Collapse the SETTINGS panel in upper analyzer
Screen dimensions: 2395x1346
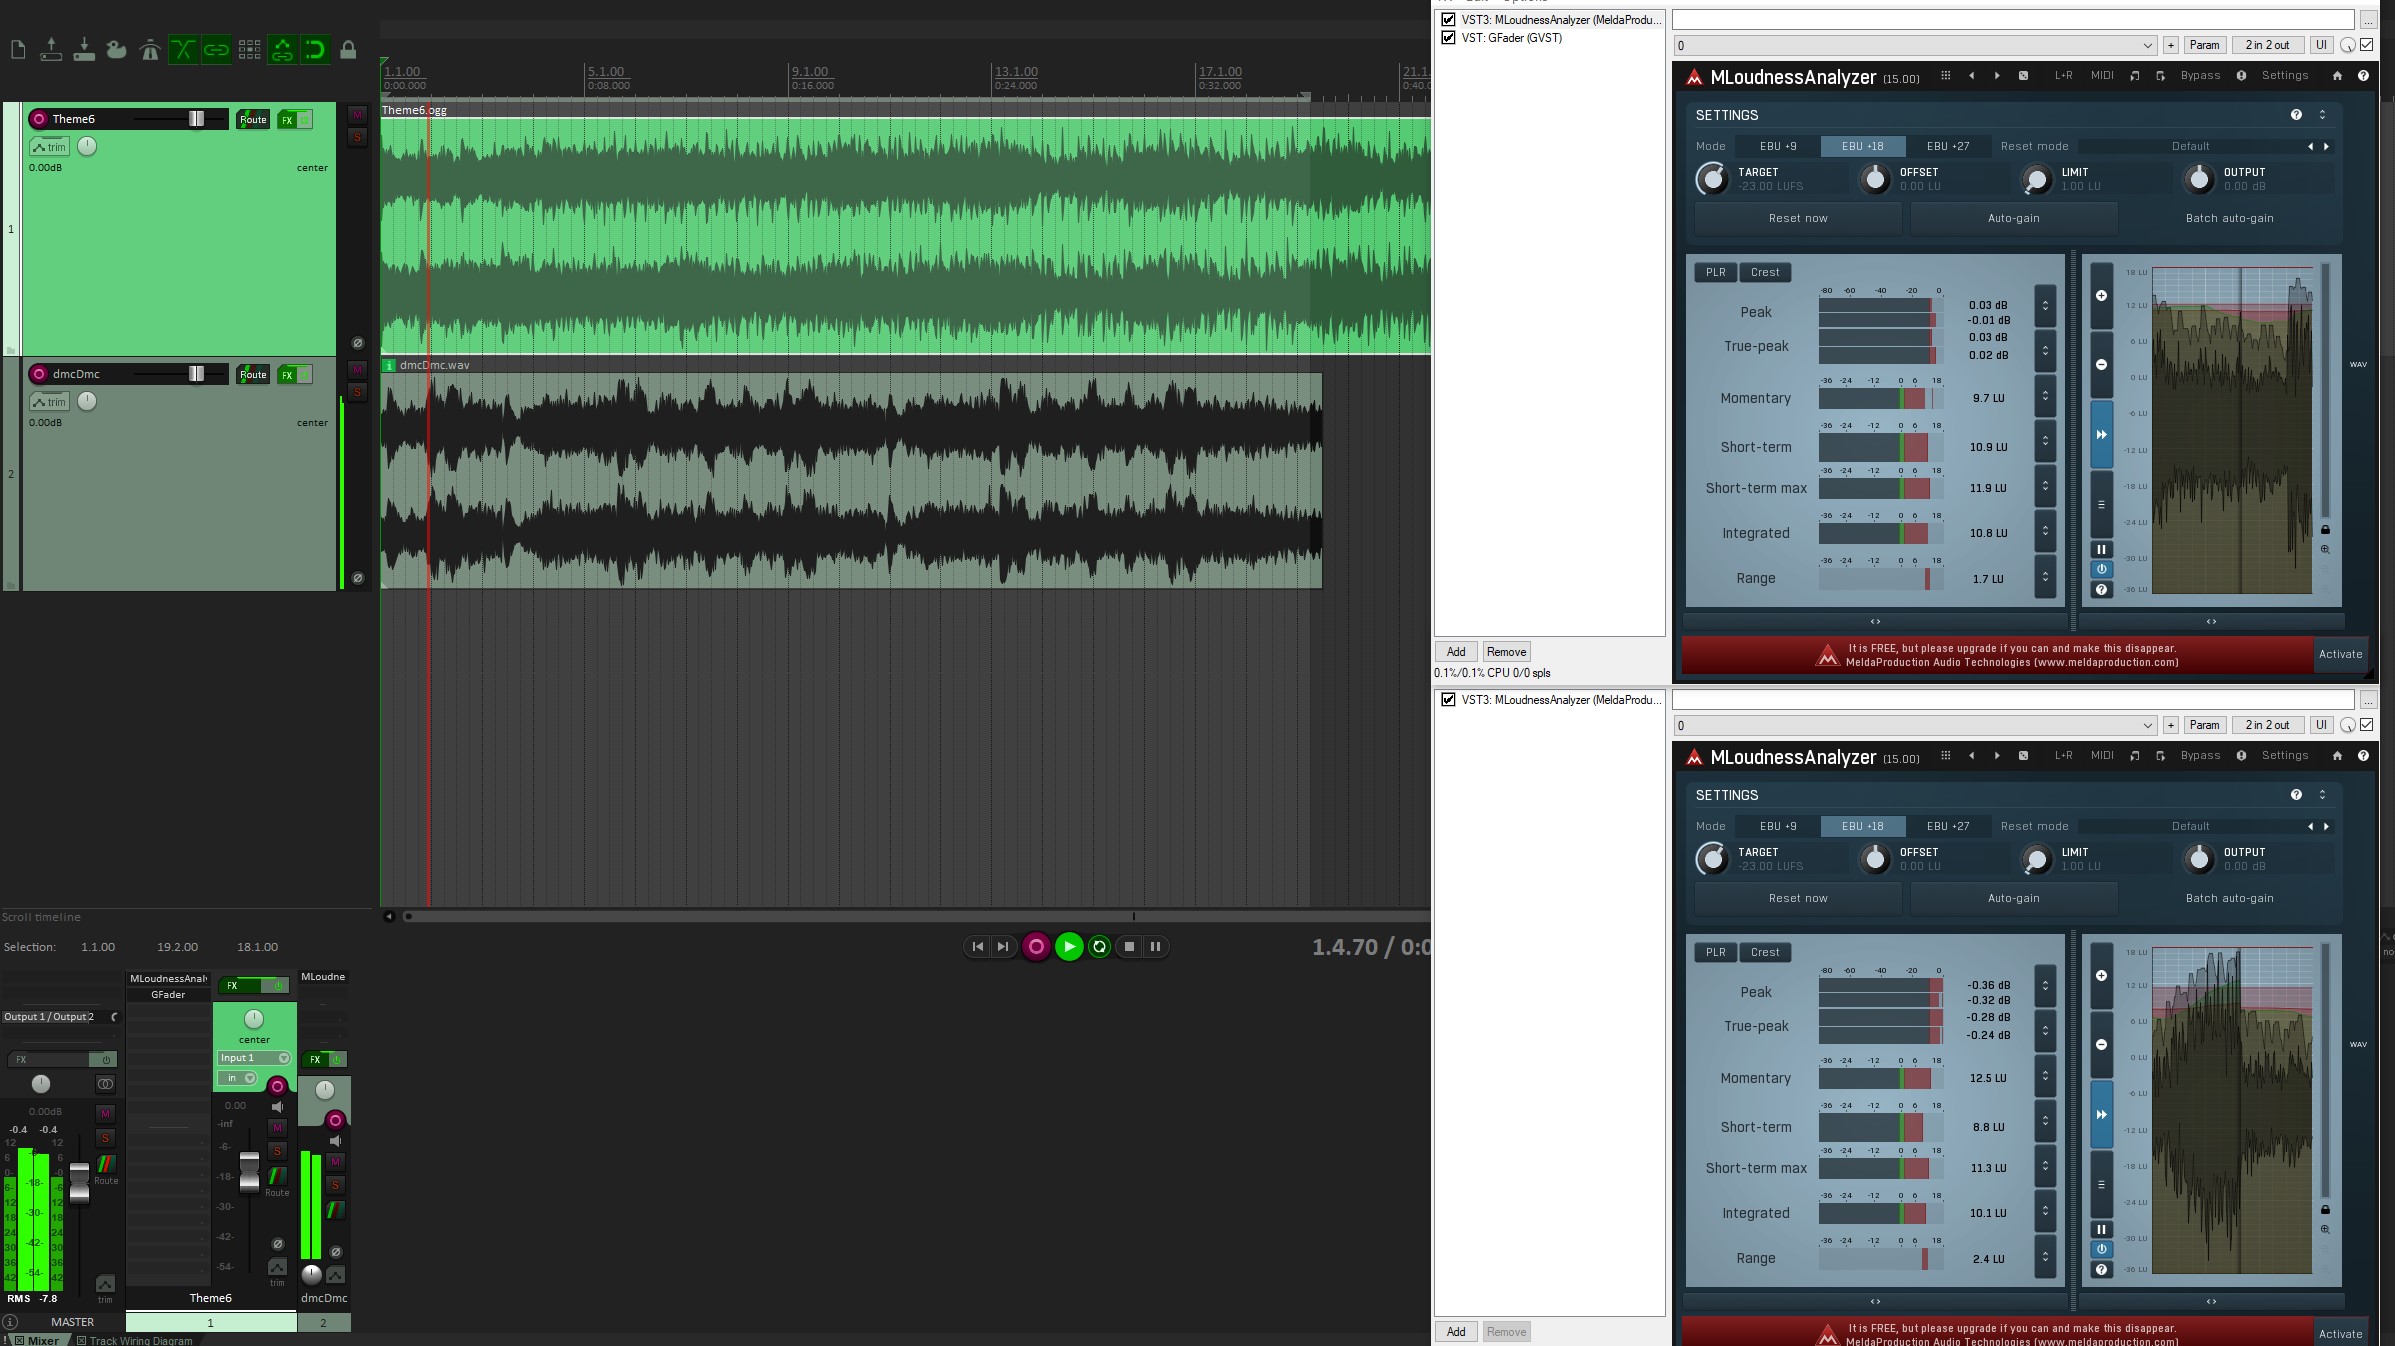click(2322, 115)
